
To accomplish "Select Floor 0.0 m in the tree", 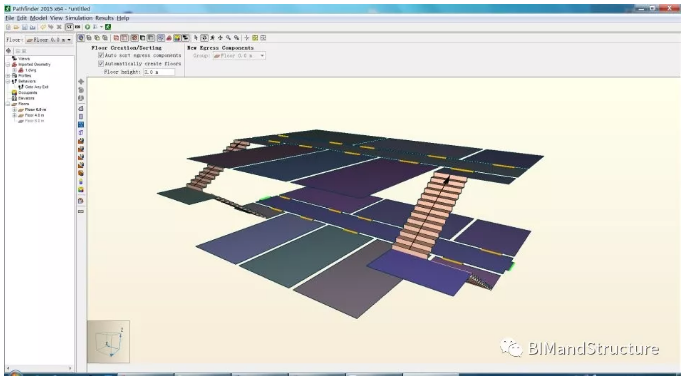I will 34,121.
